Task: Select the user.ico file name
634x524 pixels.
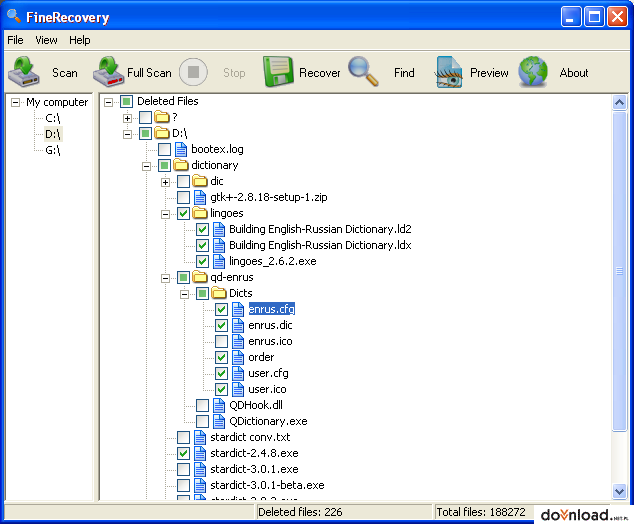Action: (267, 389)
